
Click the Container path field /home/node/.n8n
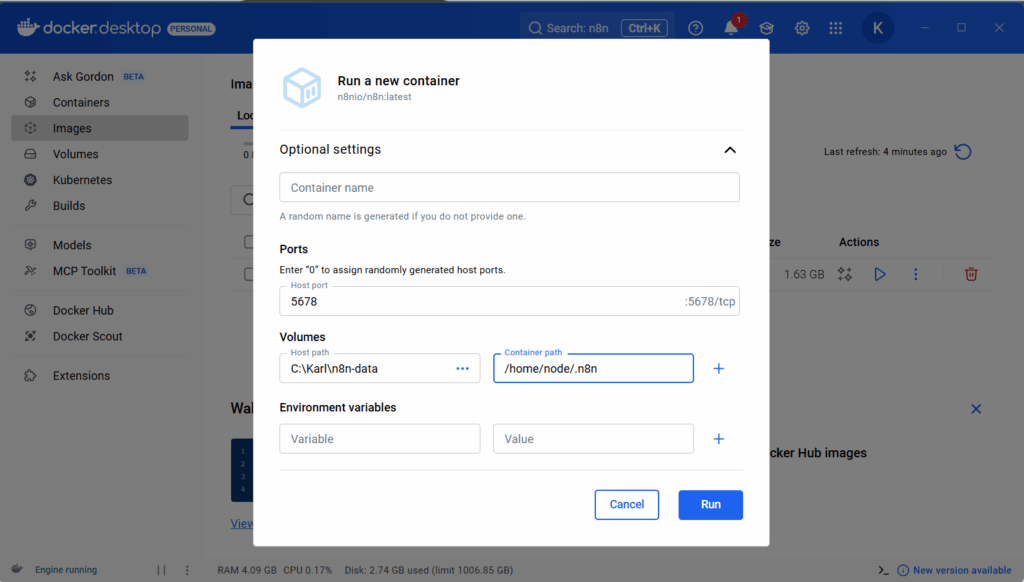pyautogui.click(x=593, y=368)
